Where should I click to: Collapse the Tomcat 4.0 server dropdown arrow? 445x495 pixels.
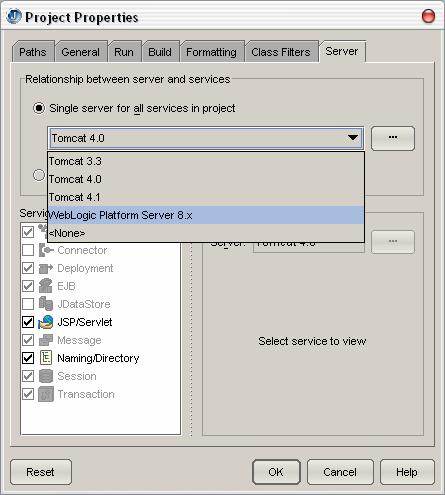click(x=353, y=138)
